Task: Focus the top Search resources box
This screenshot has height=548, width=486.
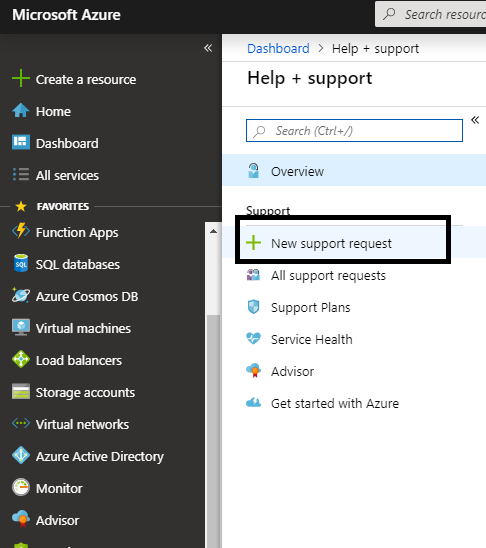Action: 430,14
